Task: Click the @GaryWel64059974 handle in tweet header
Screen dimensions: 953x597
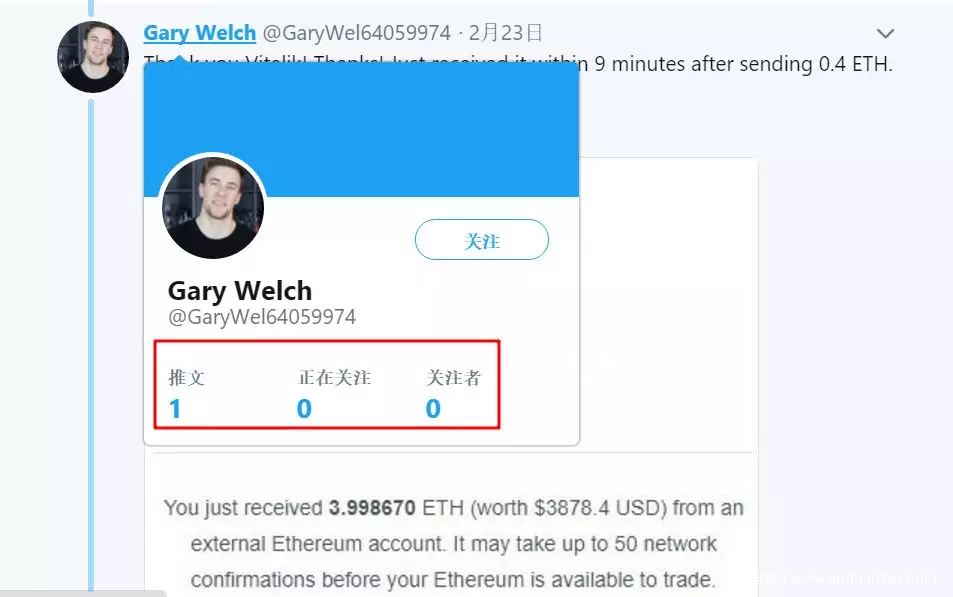Action: pyautogui.click(x=357, y=33)
